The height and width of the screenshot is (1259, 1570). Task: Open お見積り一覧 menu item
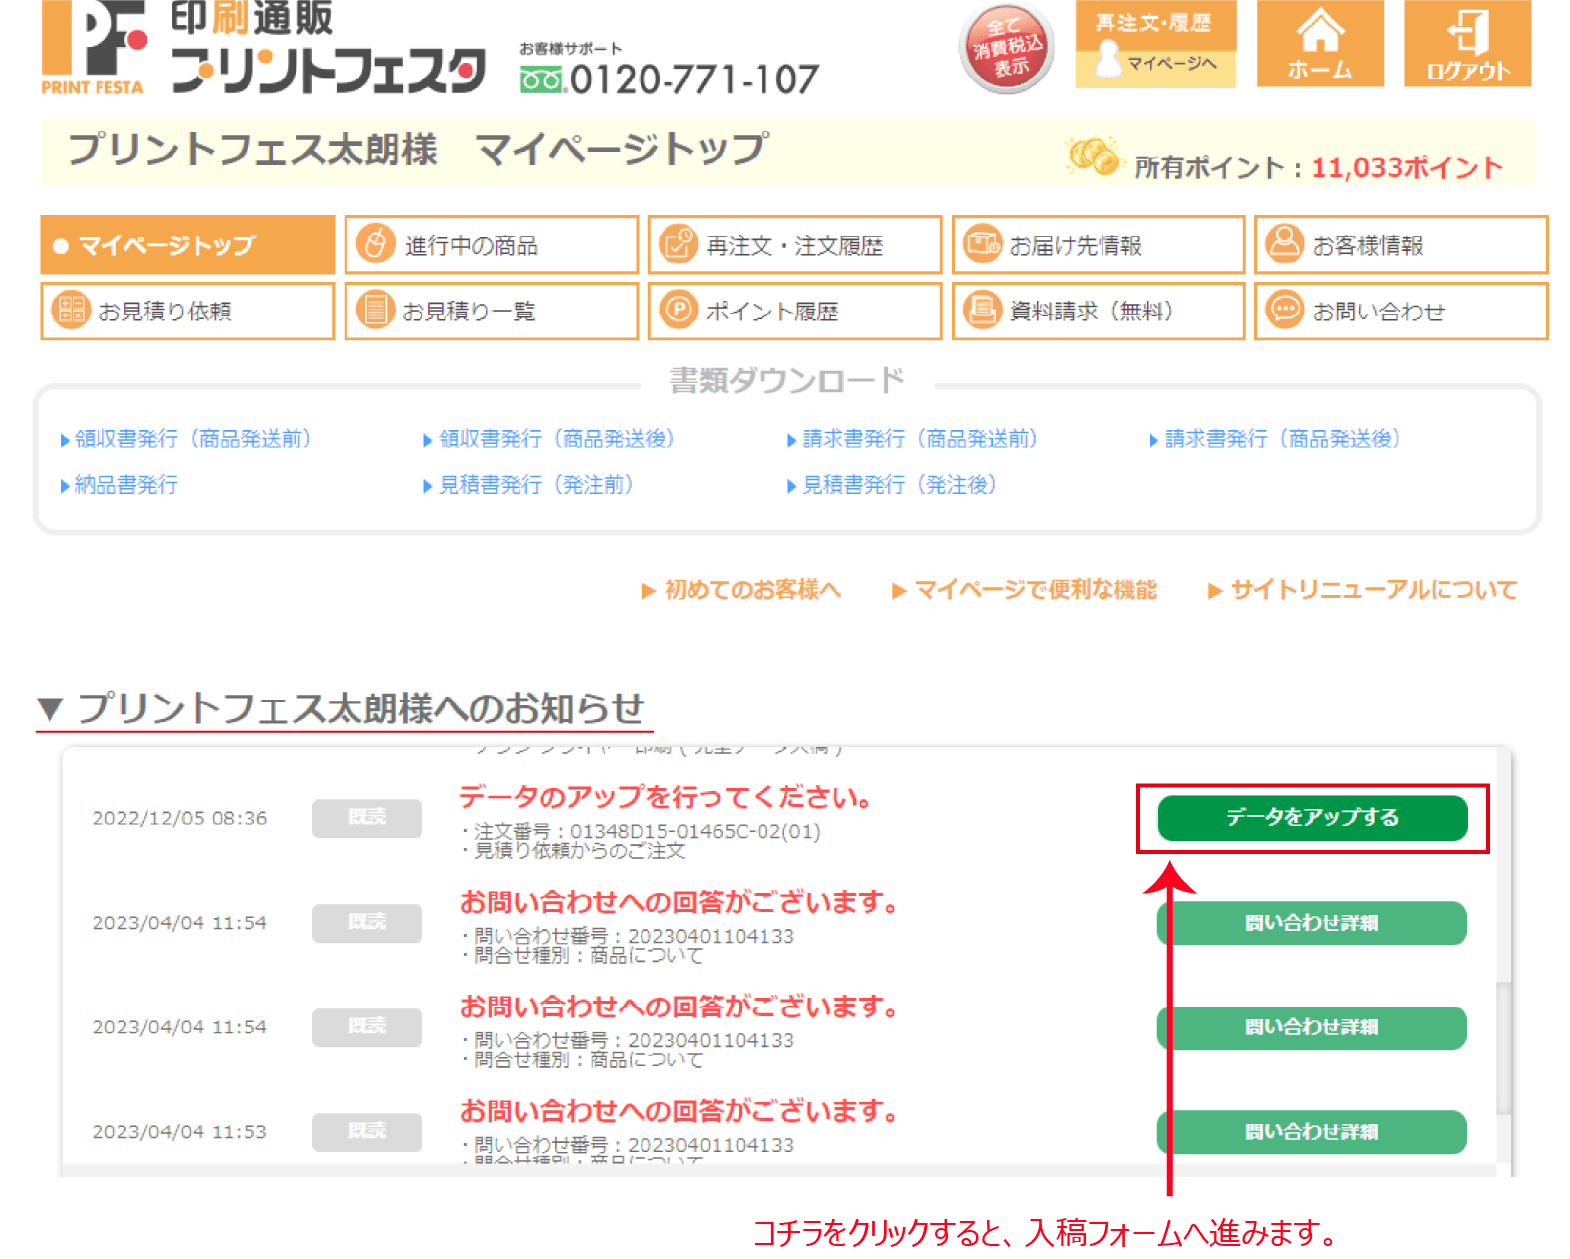(x=492, y=311)
